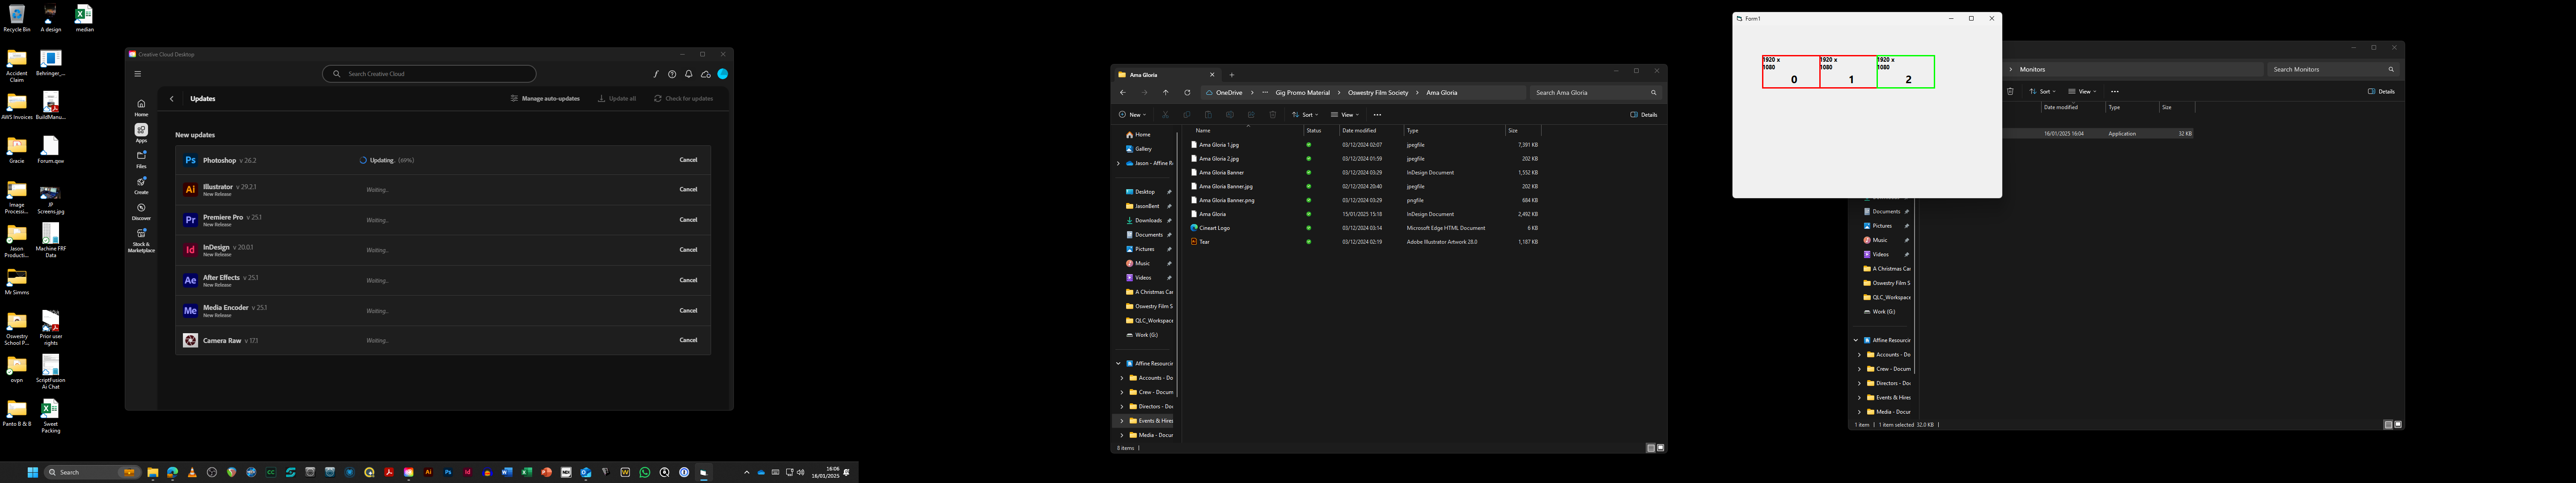Cancel the Illustrator update
This screenshot has height=483, width=2576.
click(688, 189)
